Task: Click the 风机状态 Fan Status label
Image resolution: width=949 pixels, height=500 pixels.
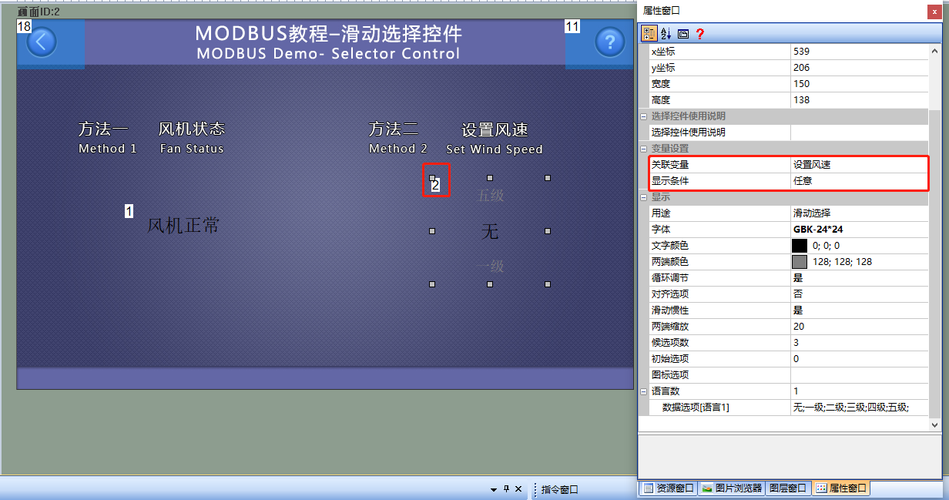Action: (x=192, y=138)
